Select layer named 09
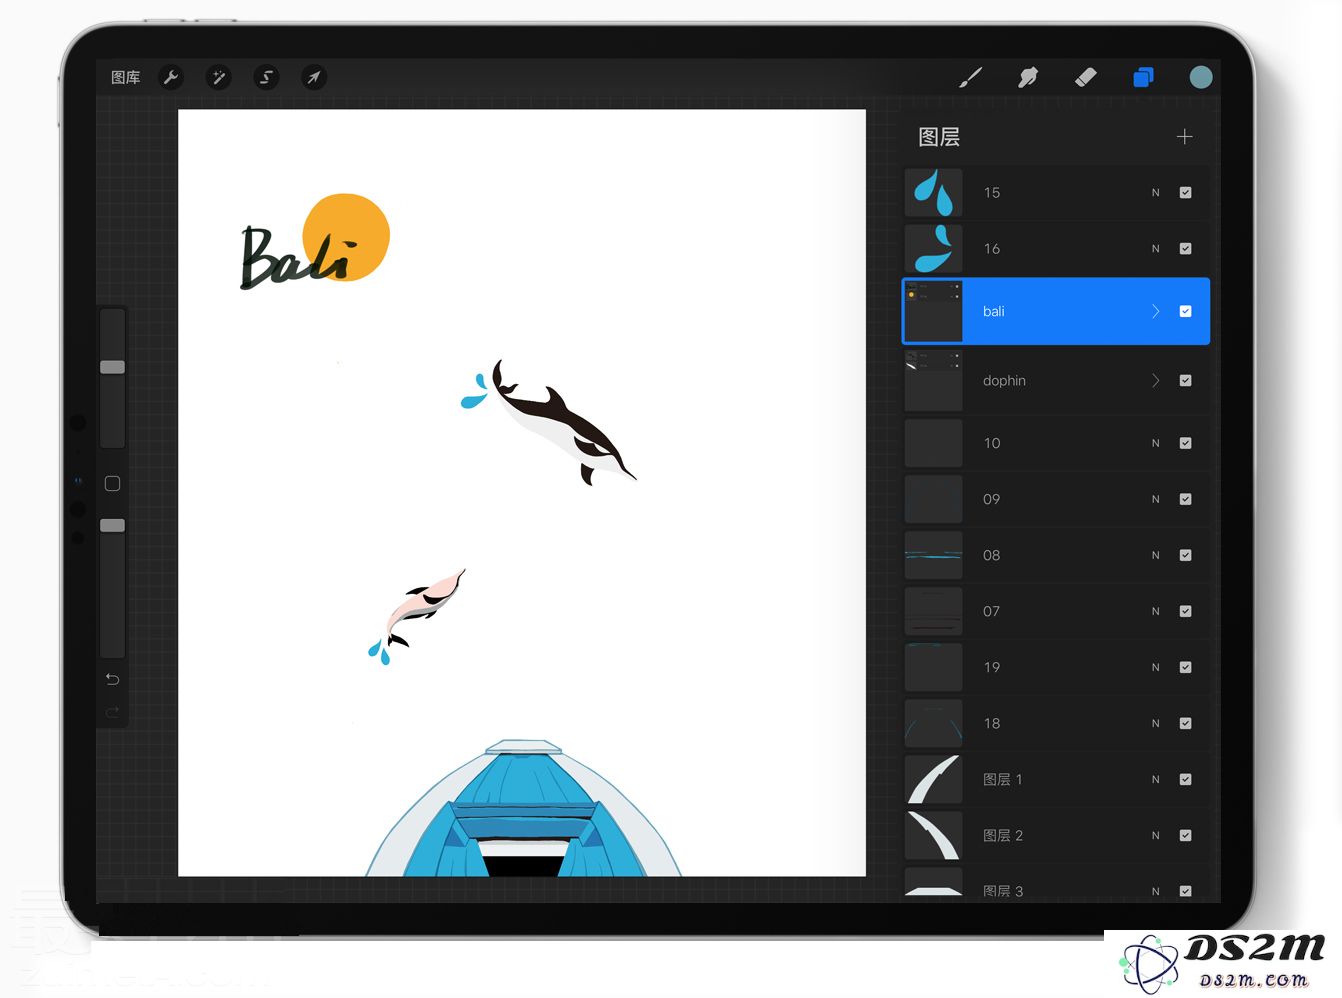1342x998 pixels. 1056,499
